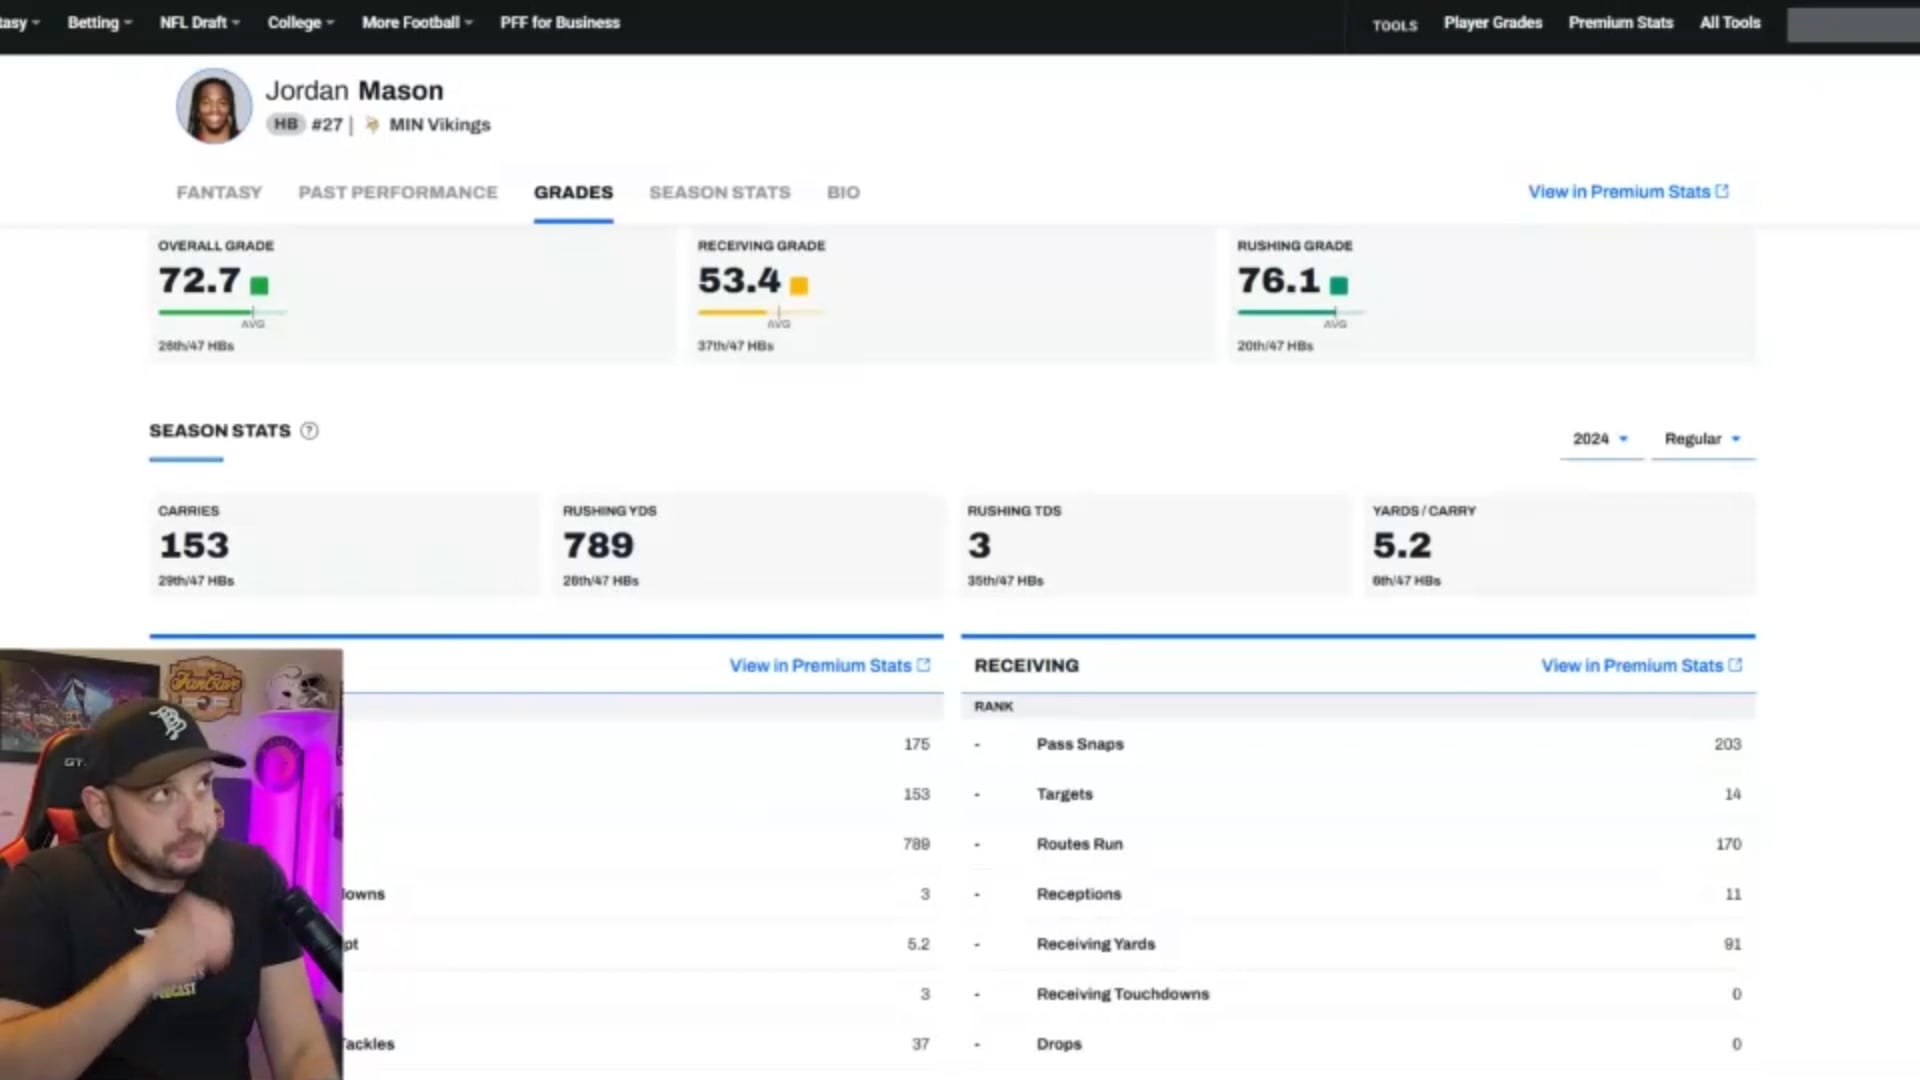Switch to the Past Performance tab
Viewport: 1920px width, 1080px height.
click(x=398, y=192)
